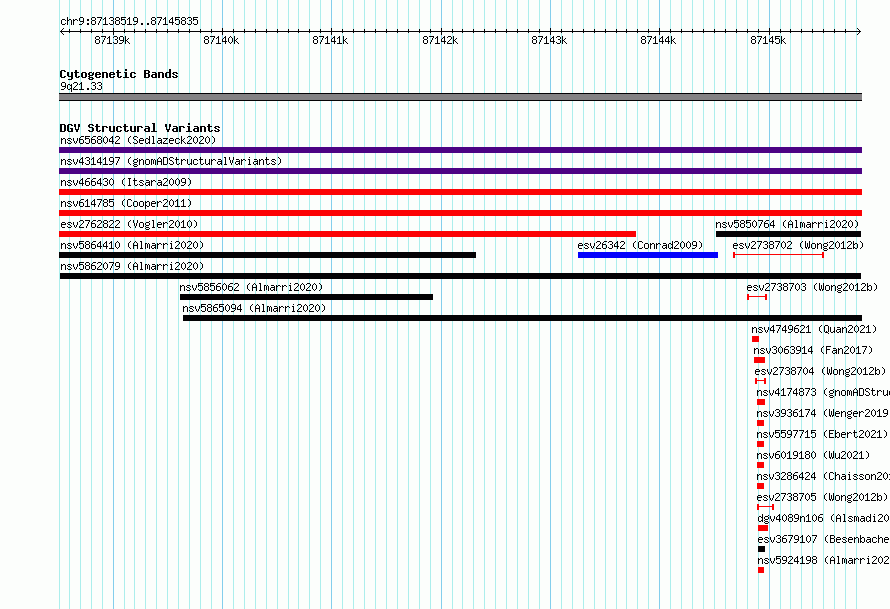890x609 pixels.
Task: Select the red nsv5597715 variant marker
Action: coord(761,444)
